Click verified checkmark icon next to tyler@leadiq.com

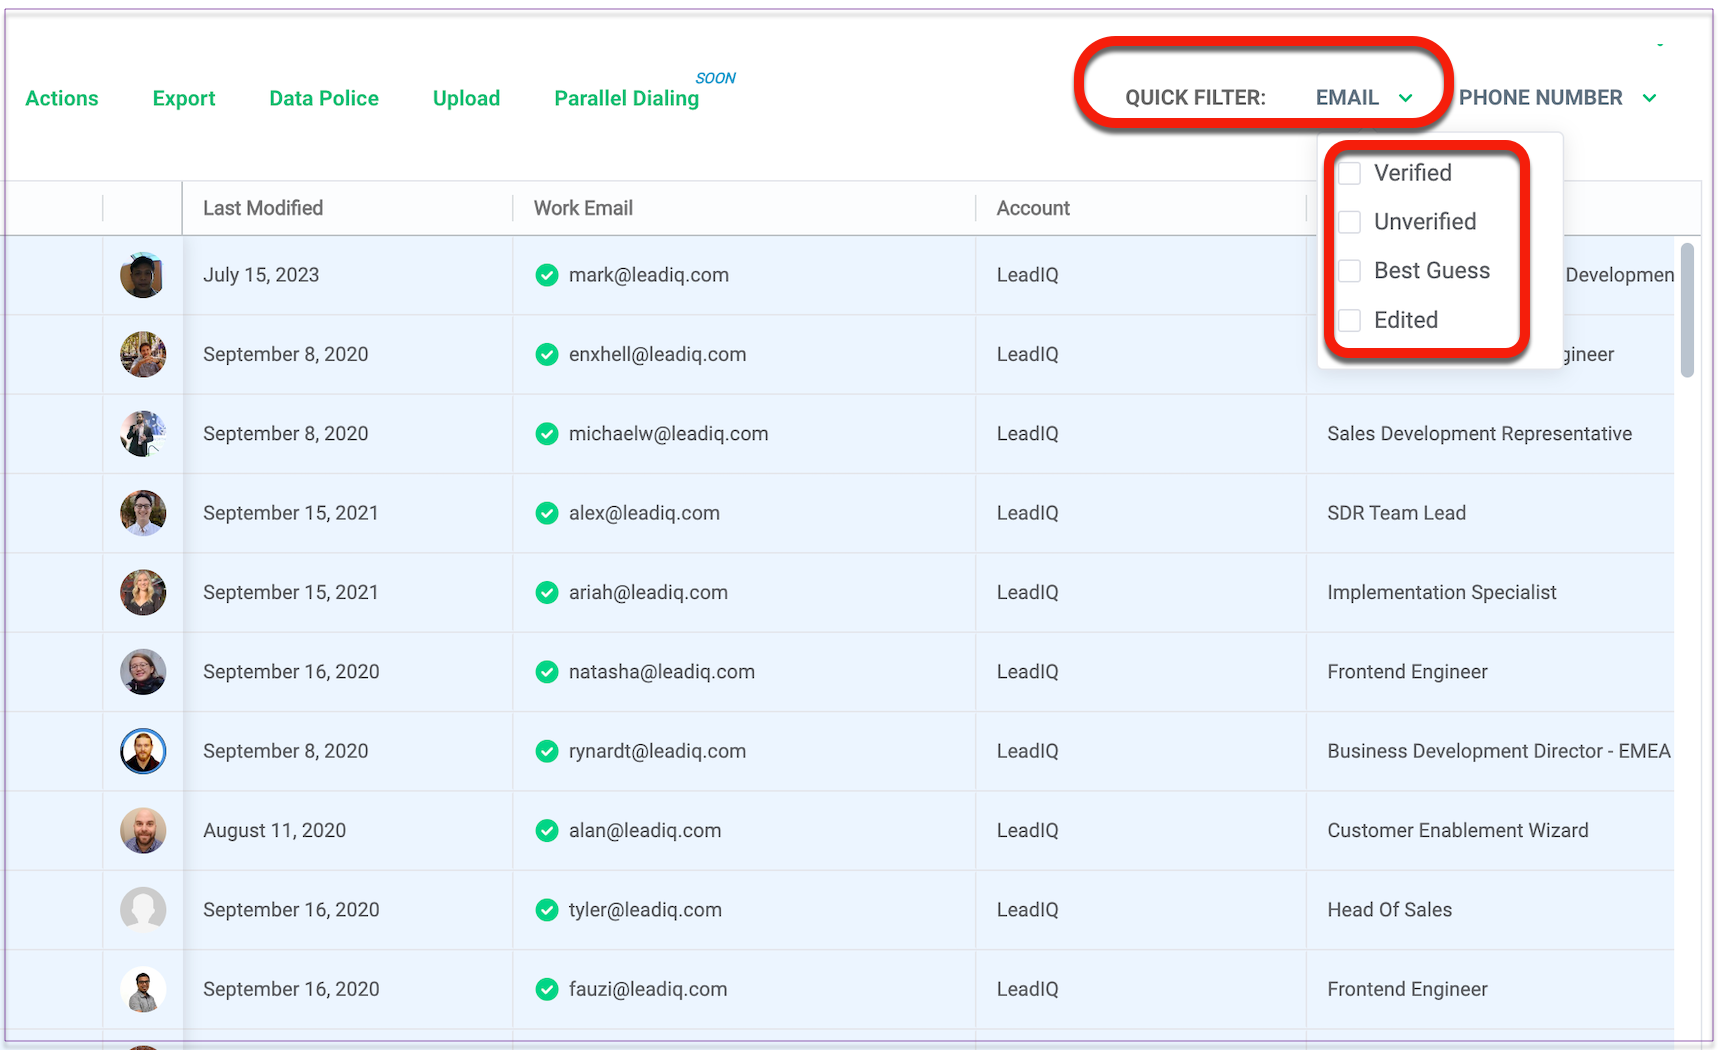click(546, 910)
